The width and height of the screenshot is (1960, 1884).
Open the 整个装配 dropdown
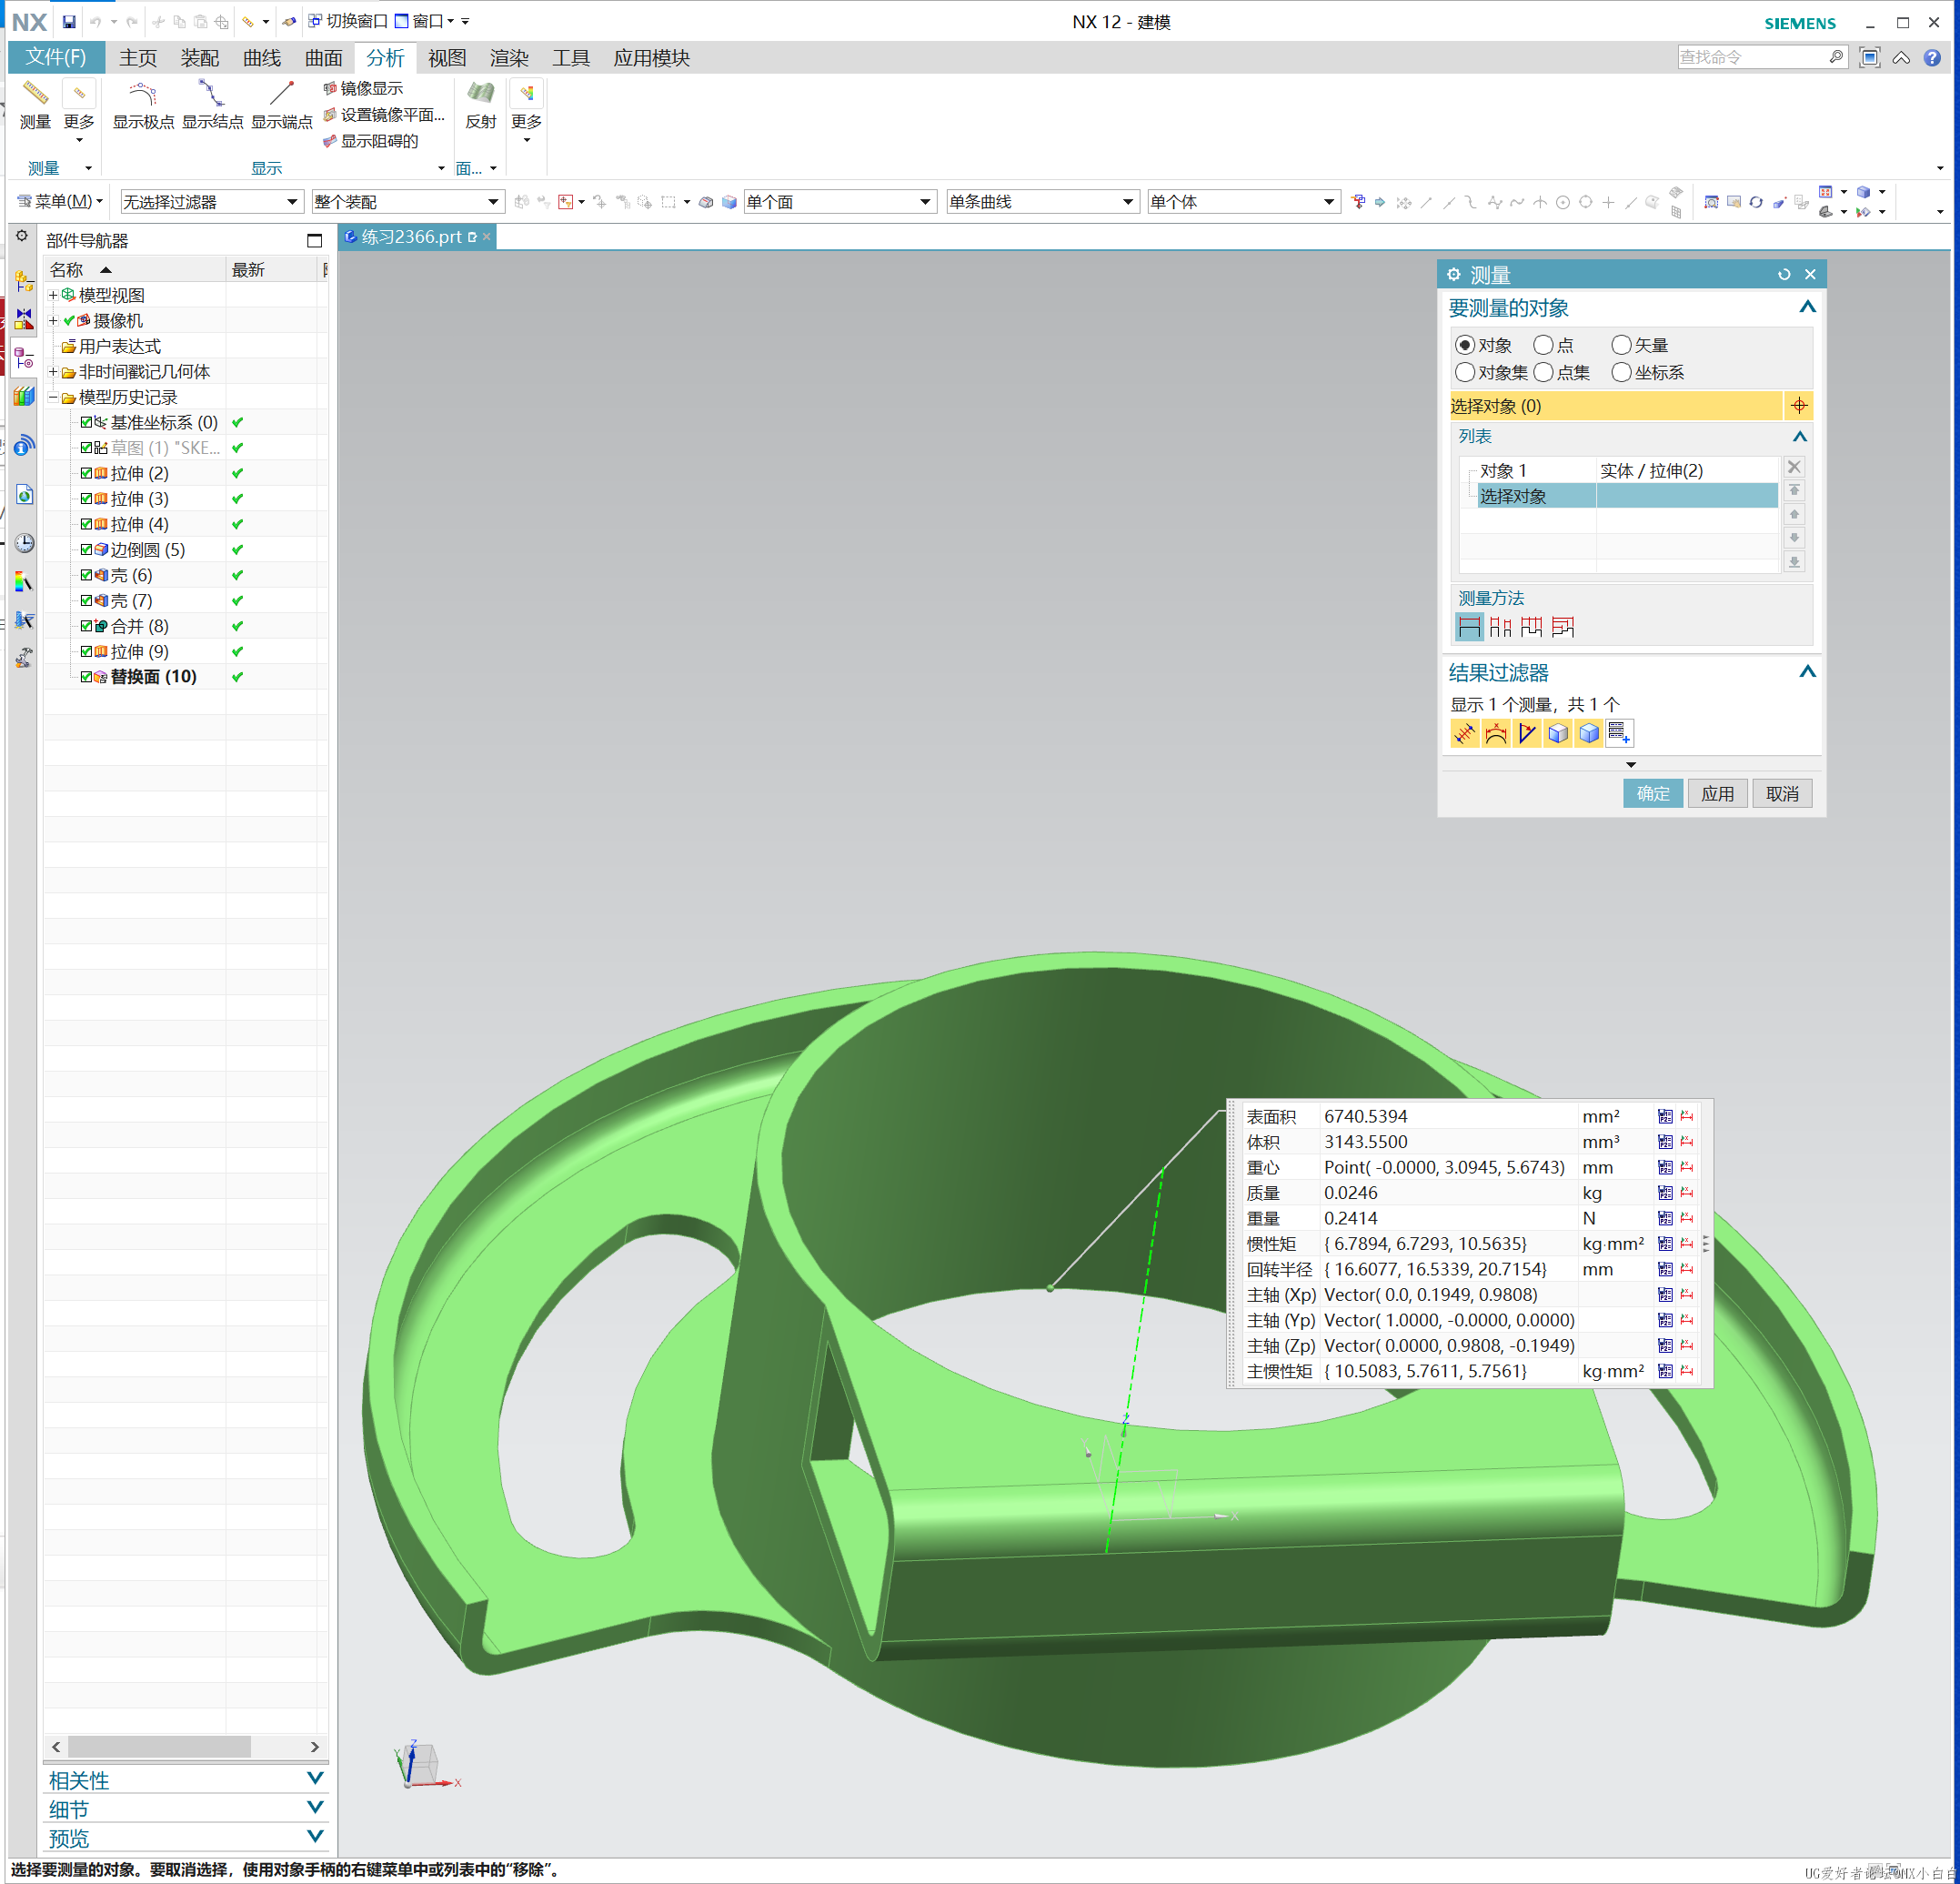(408, 202)
